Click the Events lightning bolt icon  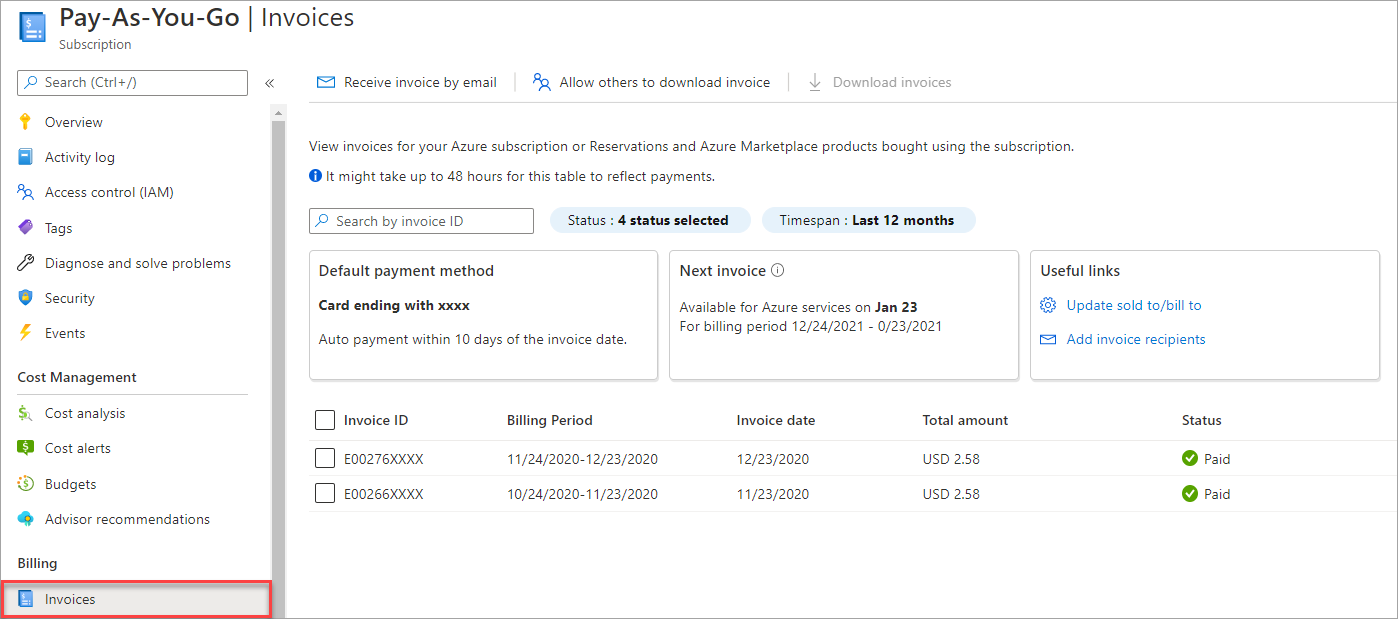point(26,333)
